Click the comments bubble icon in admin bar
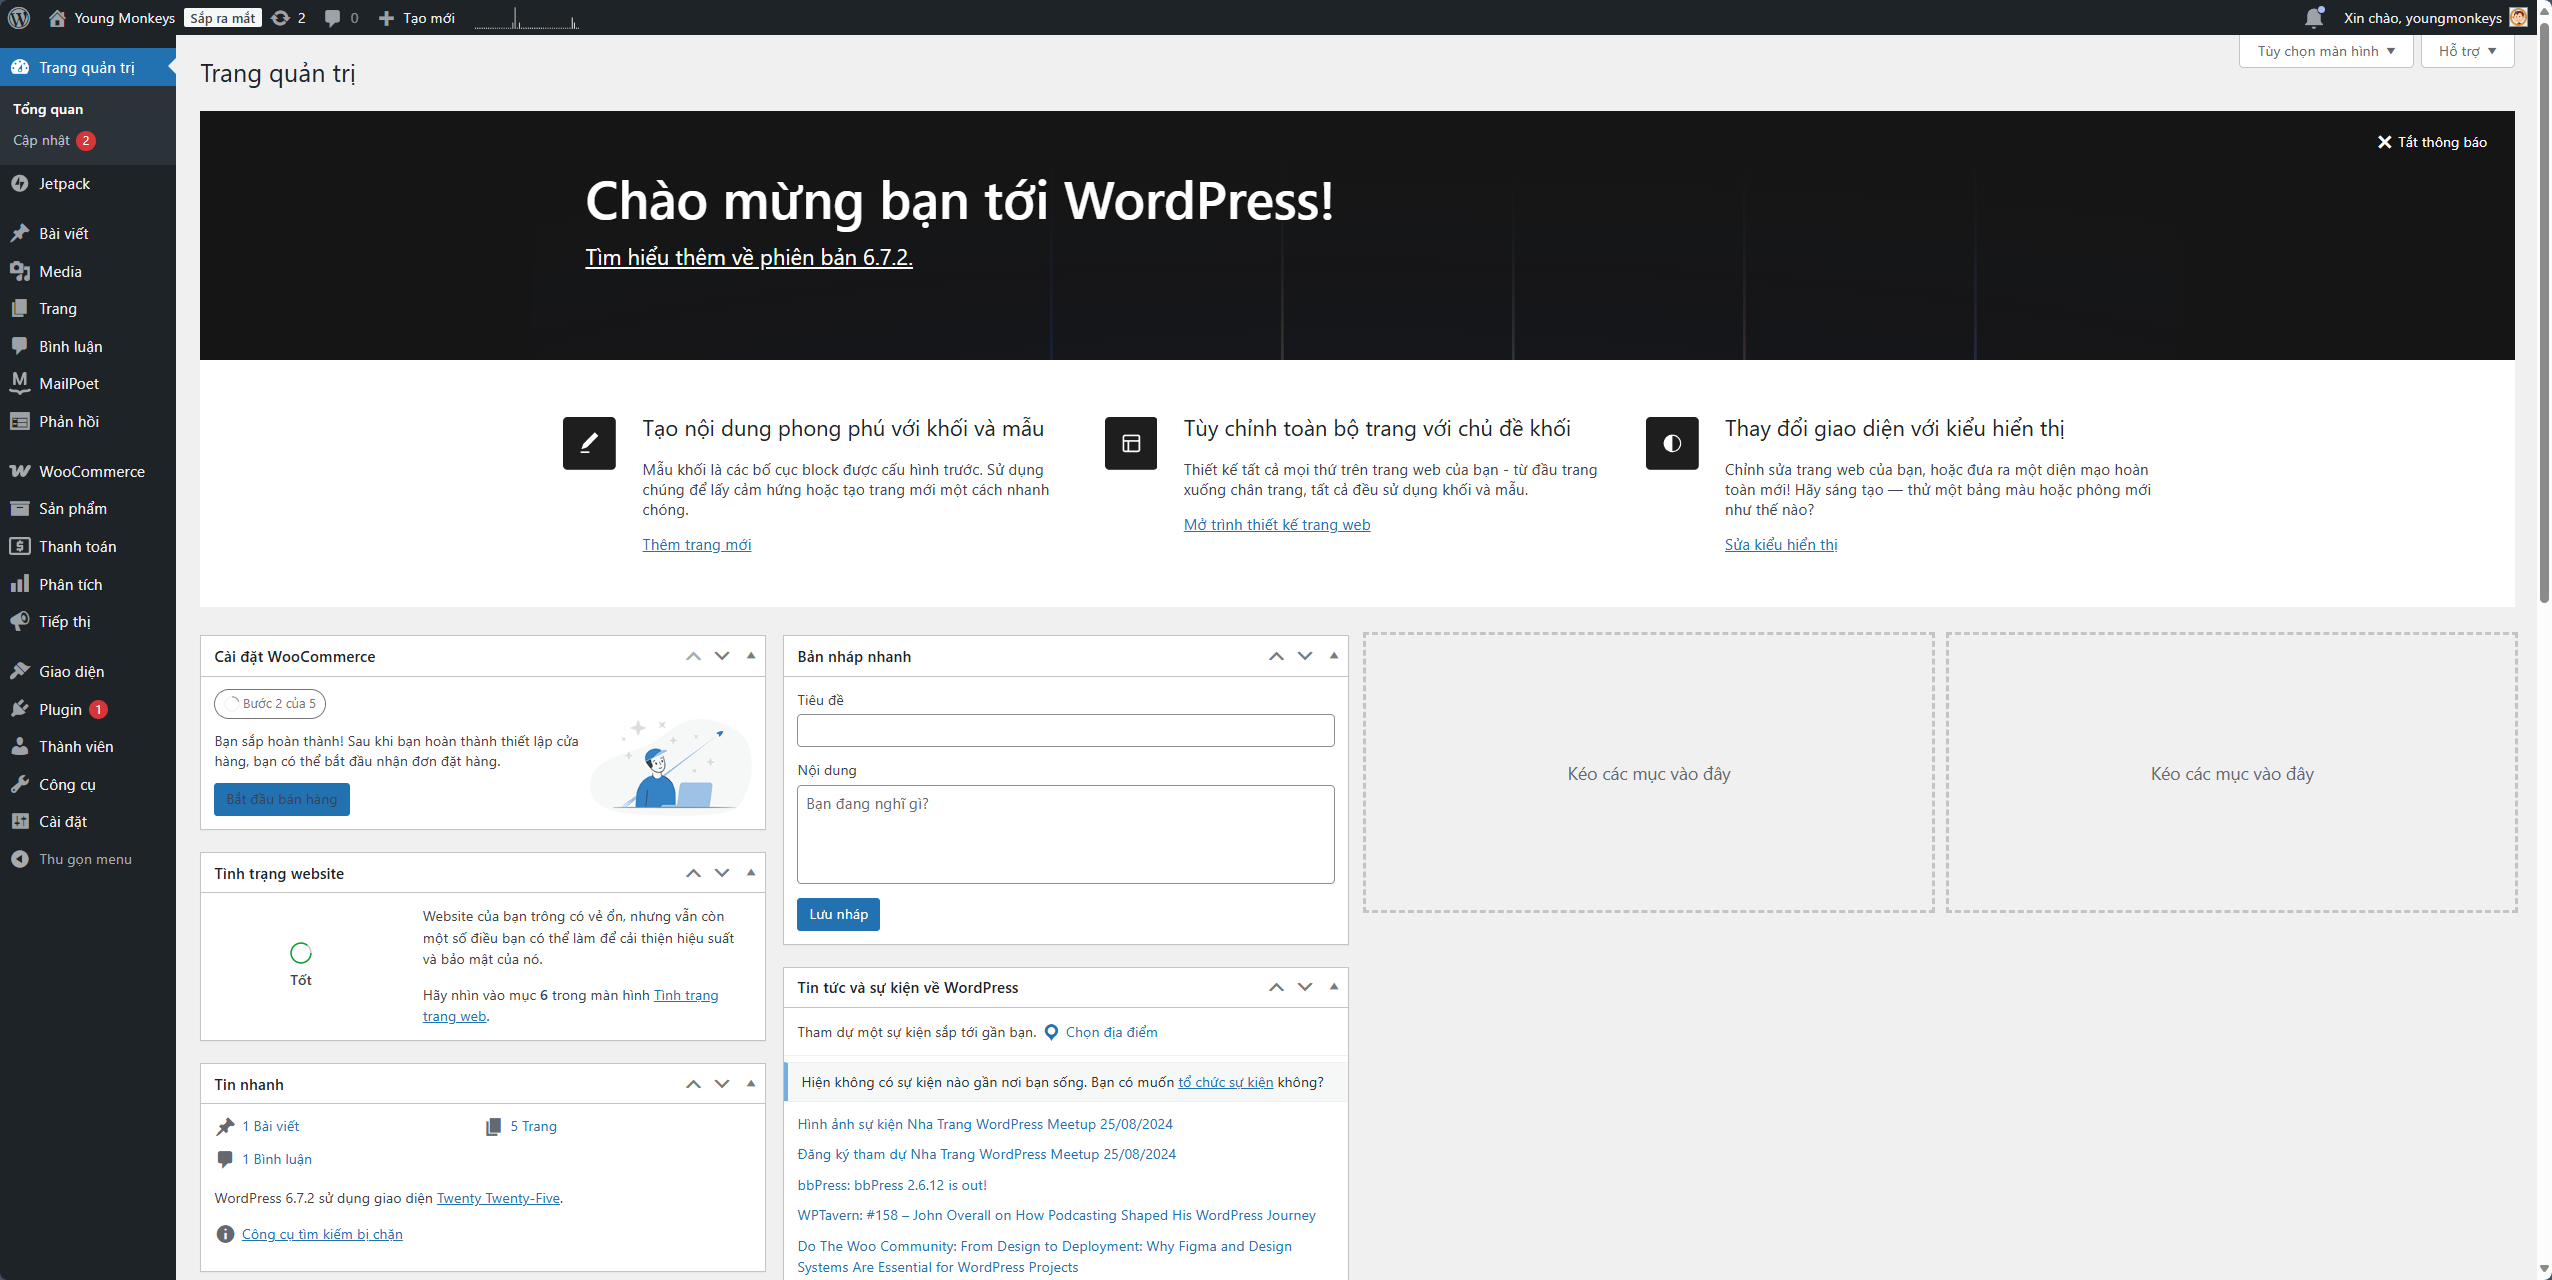Viewport: 2552px width, 1280px height. point(333,18)
